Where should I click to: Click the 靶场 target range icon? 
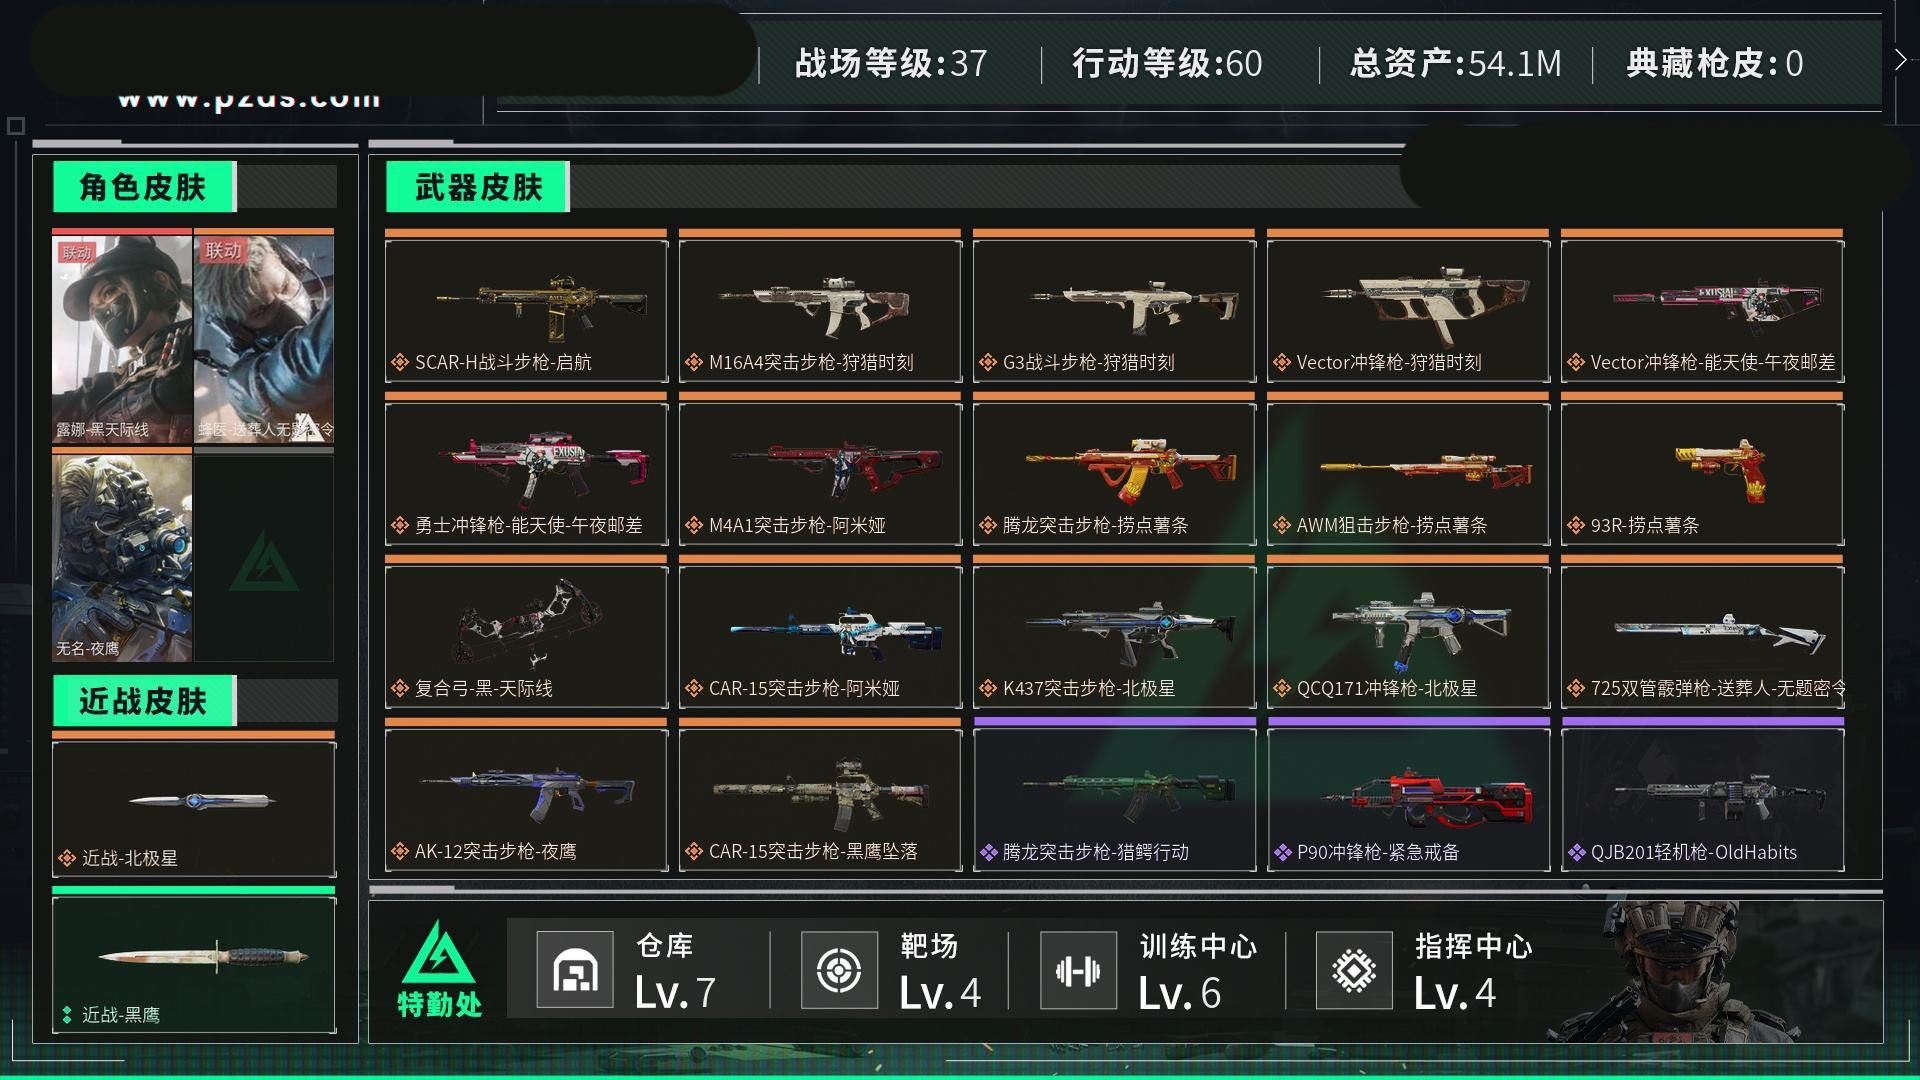[839, 969]
